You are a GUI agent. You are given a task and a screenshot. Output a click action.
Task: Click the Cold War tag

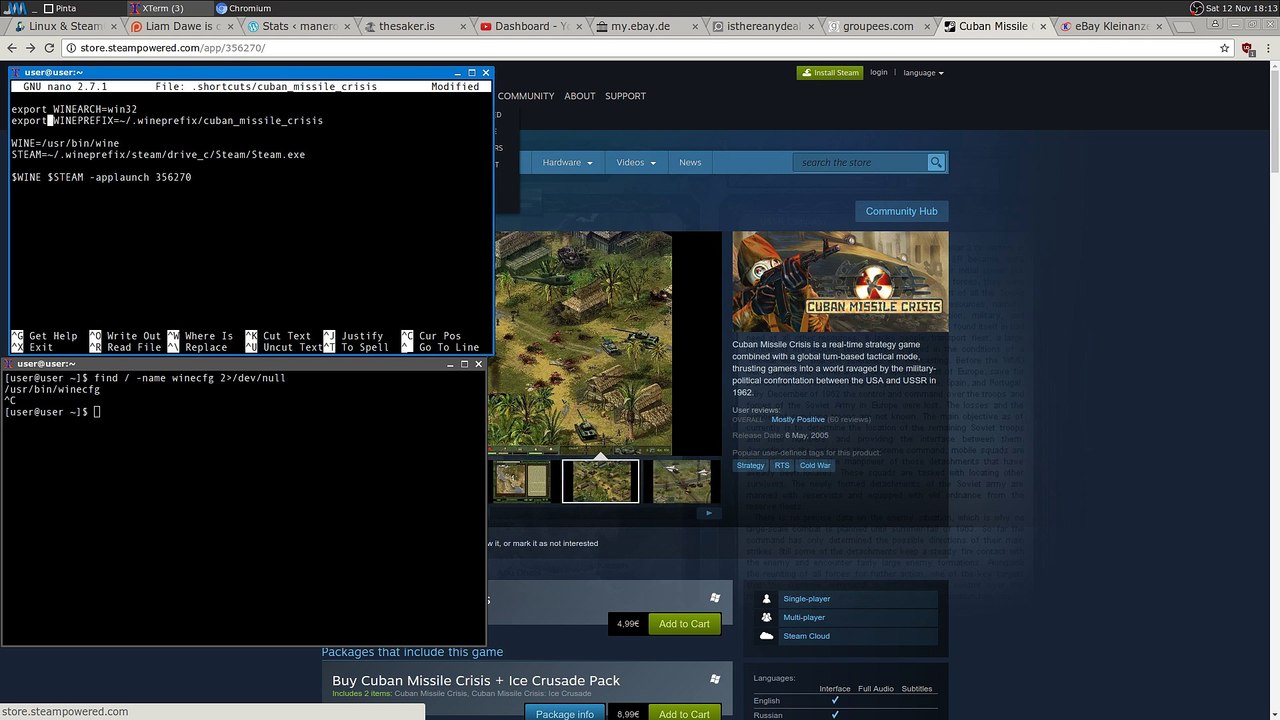tap(815, 465)
